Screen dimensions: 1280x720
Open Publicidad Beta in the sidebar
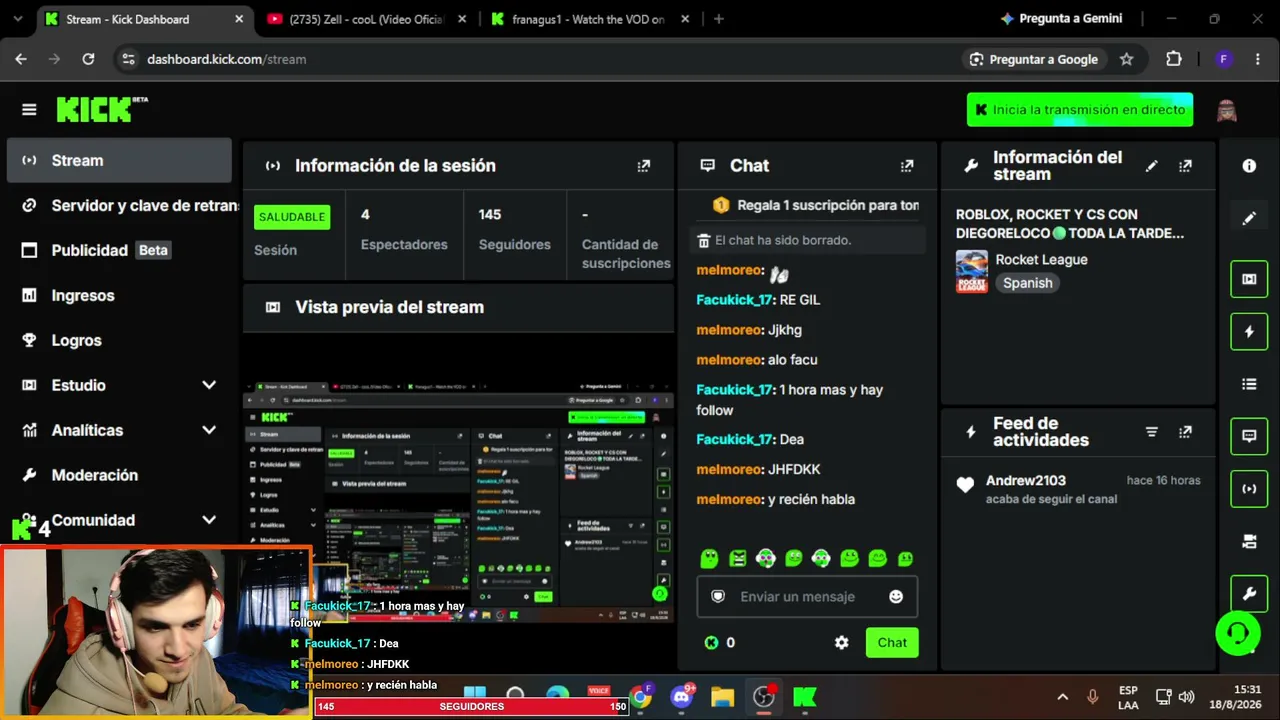click(x=119, y=250)
